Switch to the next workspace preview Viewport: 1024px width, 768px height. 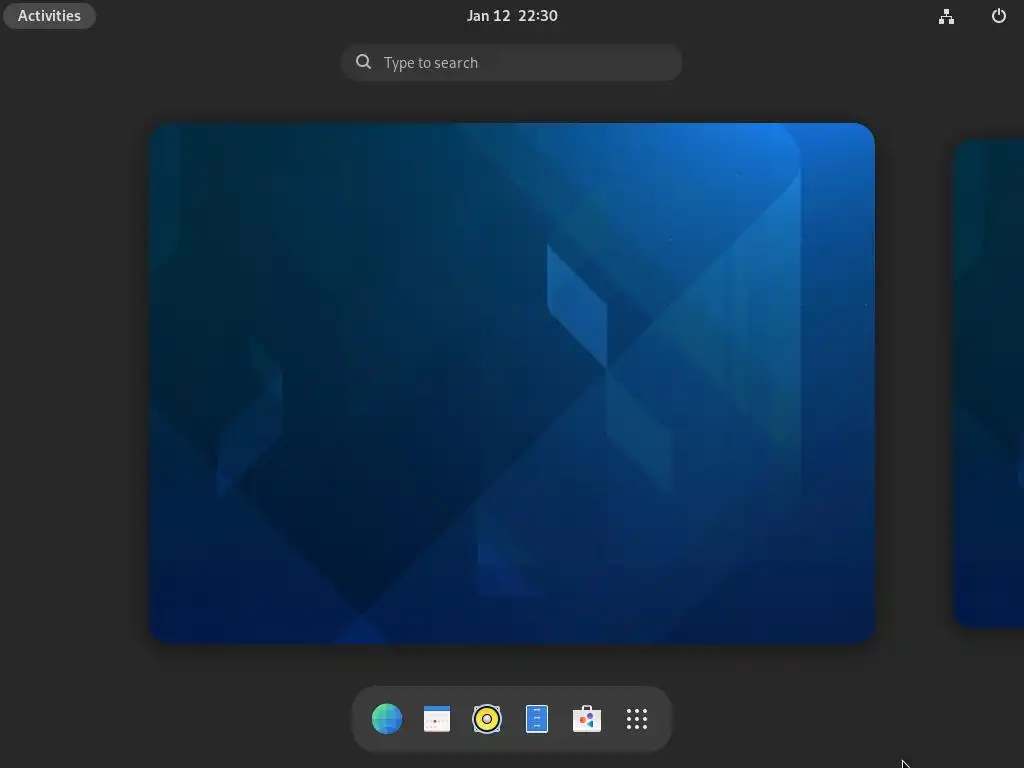(989, 383)
